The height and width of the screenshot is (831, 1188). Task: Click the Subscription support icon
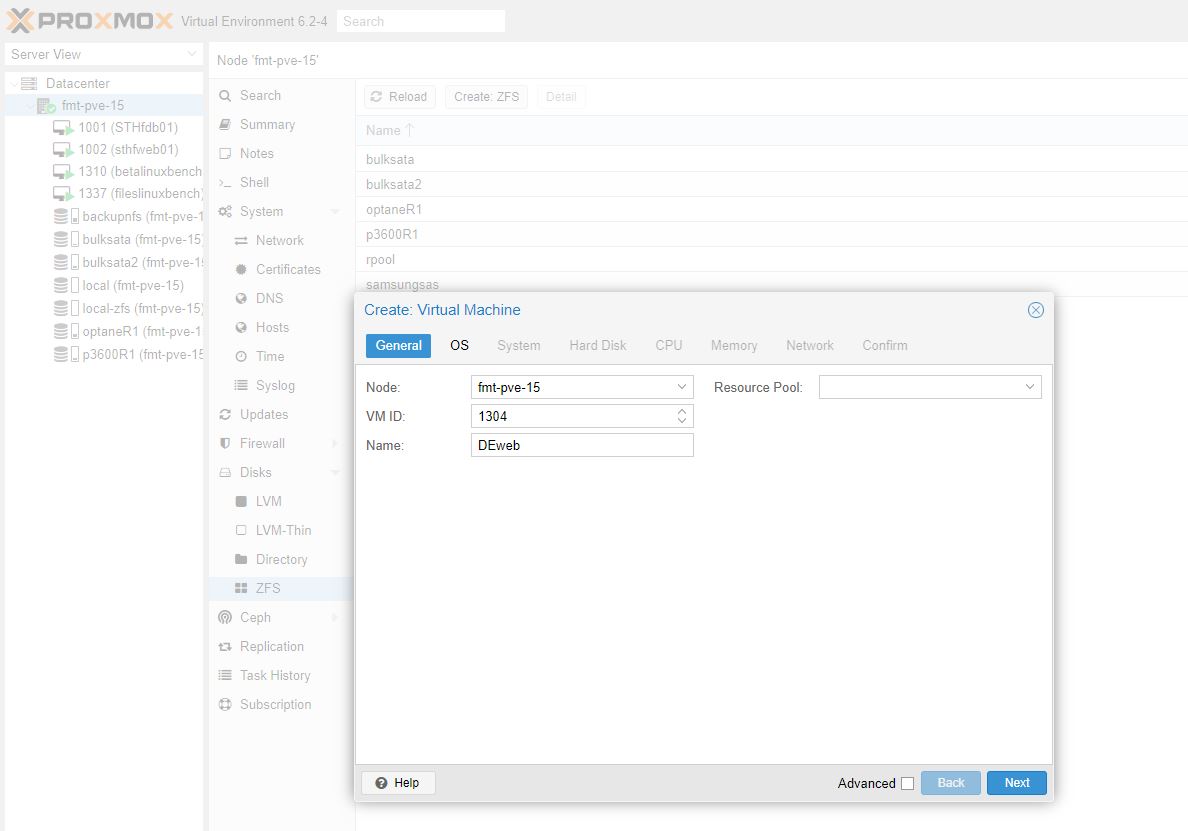226,705
